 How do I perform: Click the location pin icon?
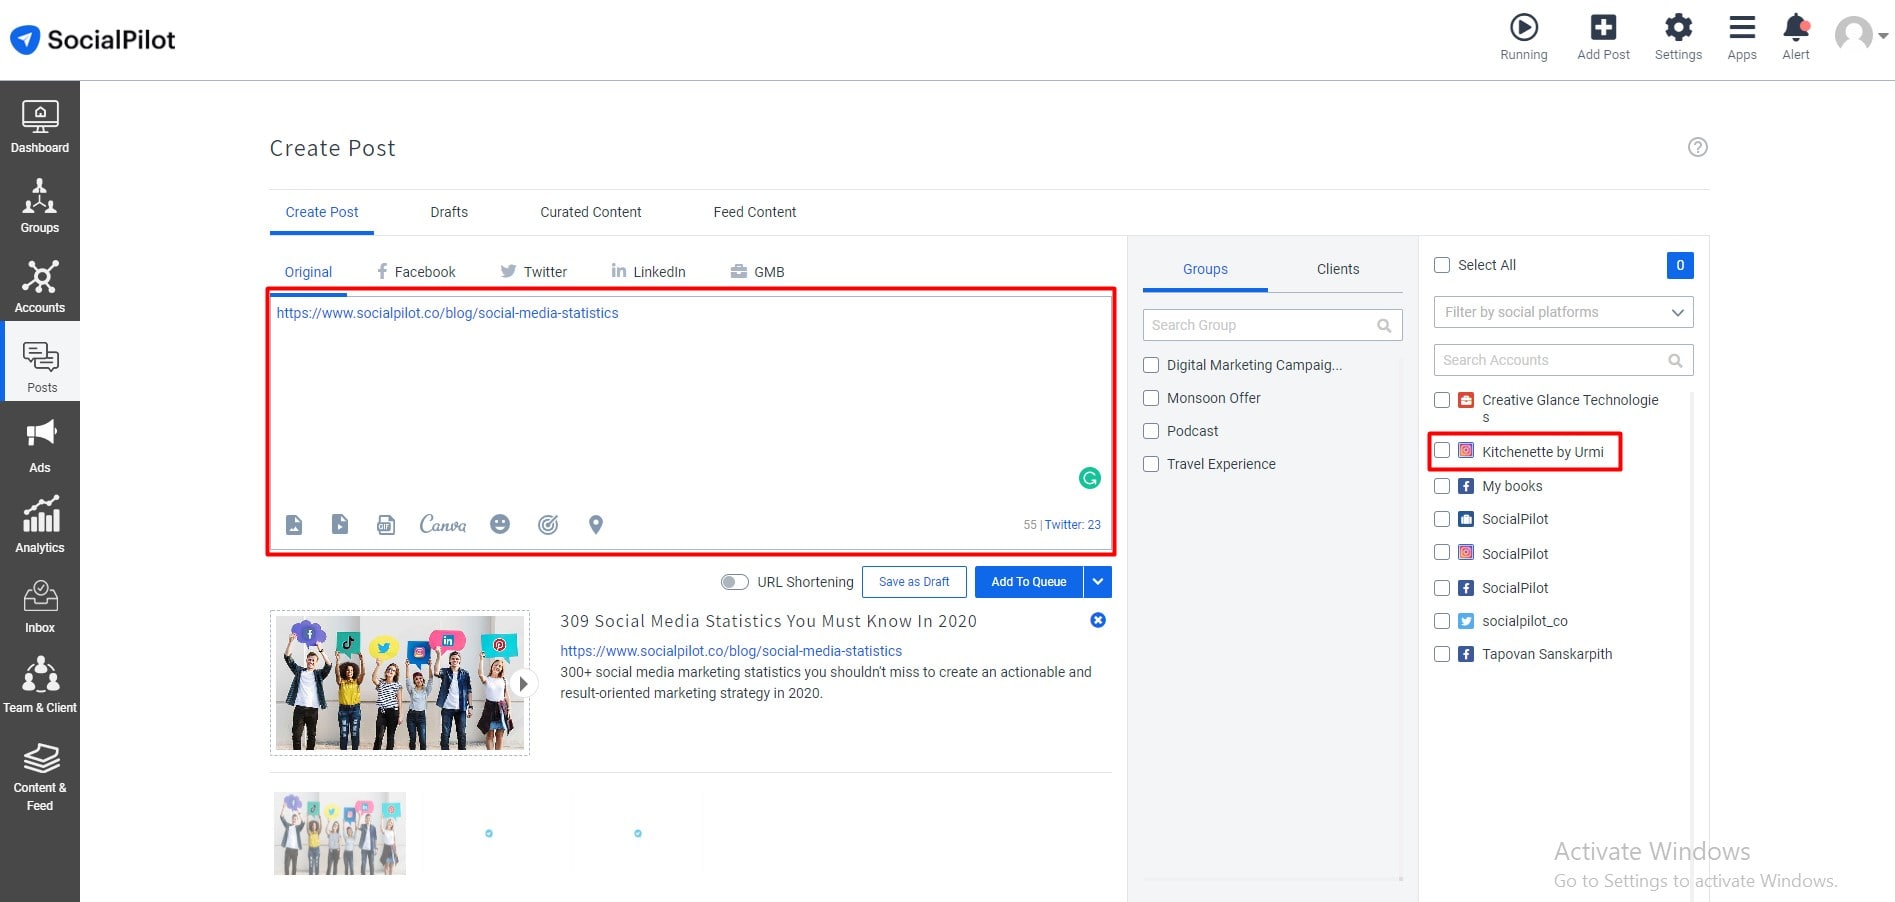point(596,525)
